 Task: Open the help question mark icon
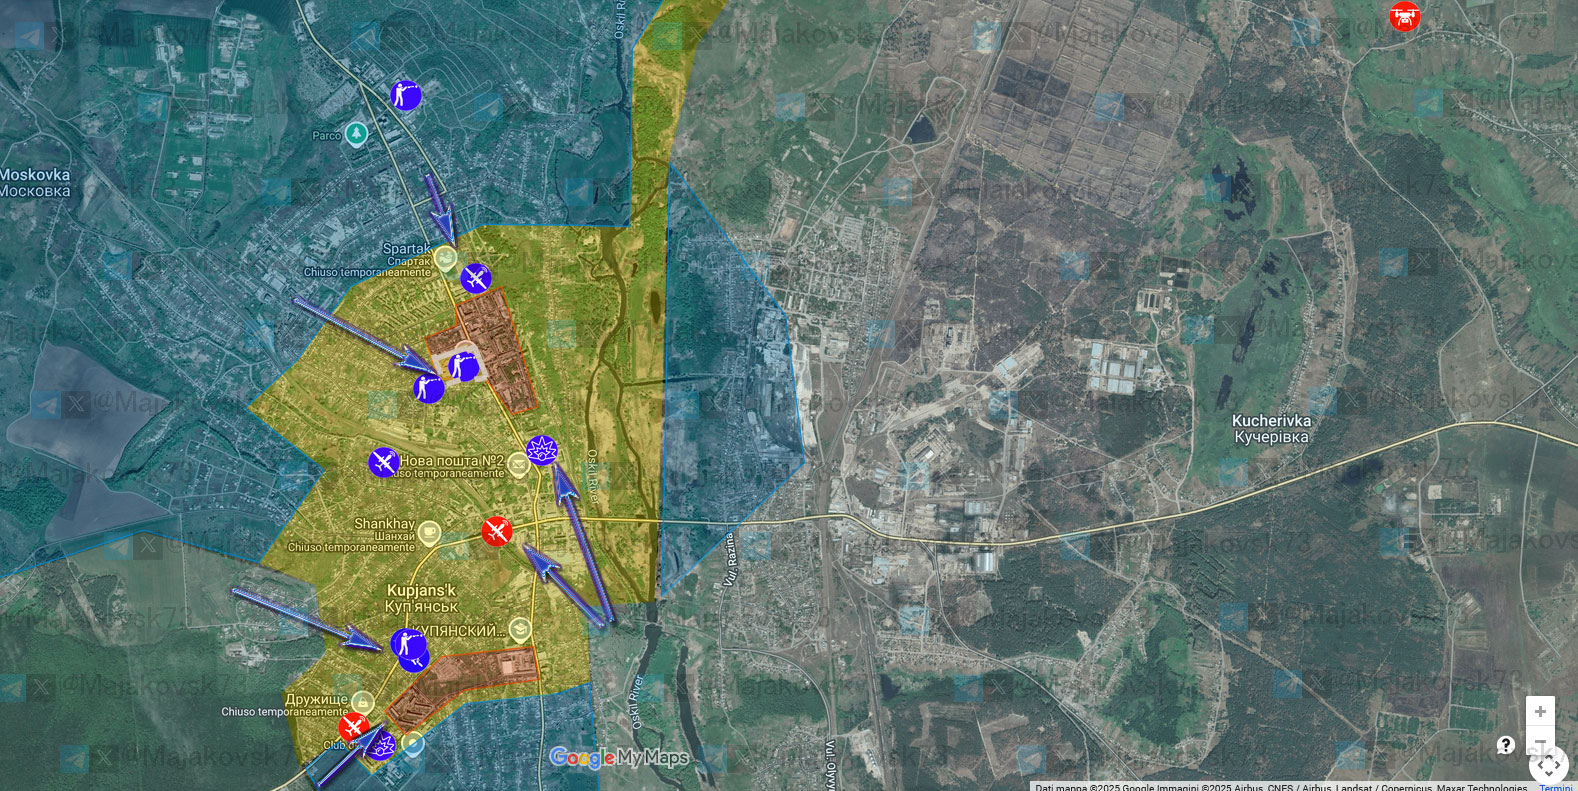click(x=1505, y=745)
